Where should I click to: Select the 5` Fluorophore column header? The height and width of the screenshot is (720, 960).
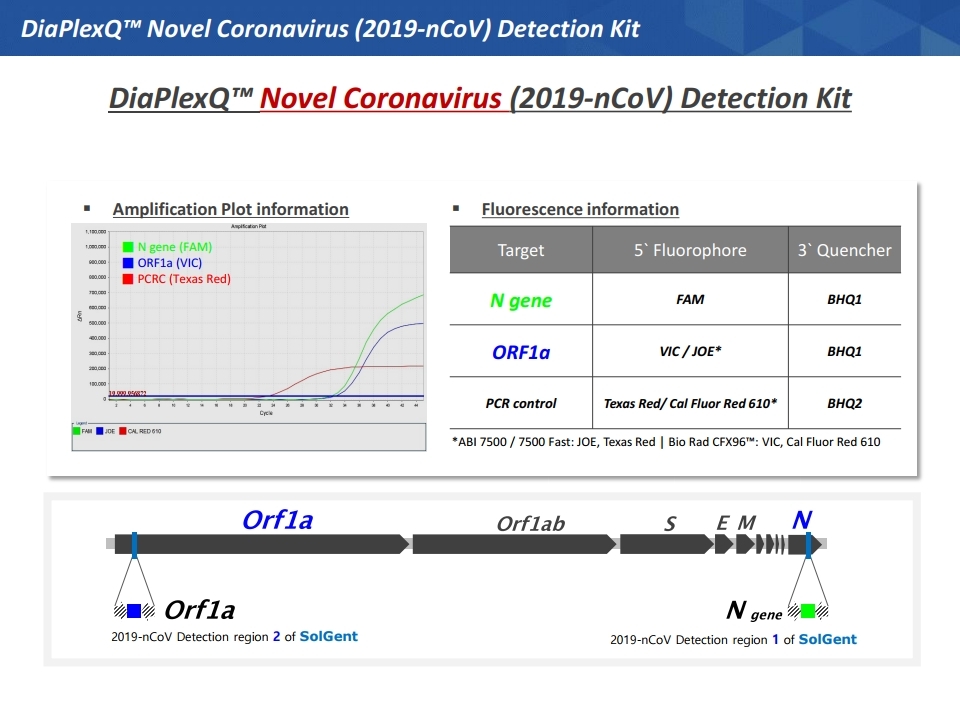(690, 250)
